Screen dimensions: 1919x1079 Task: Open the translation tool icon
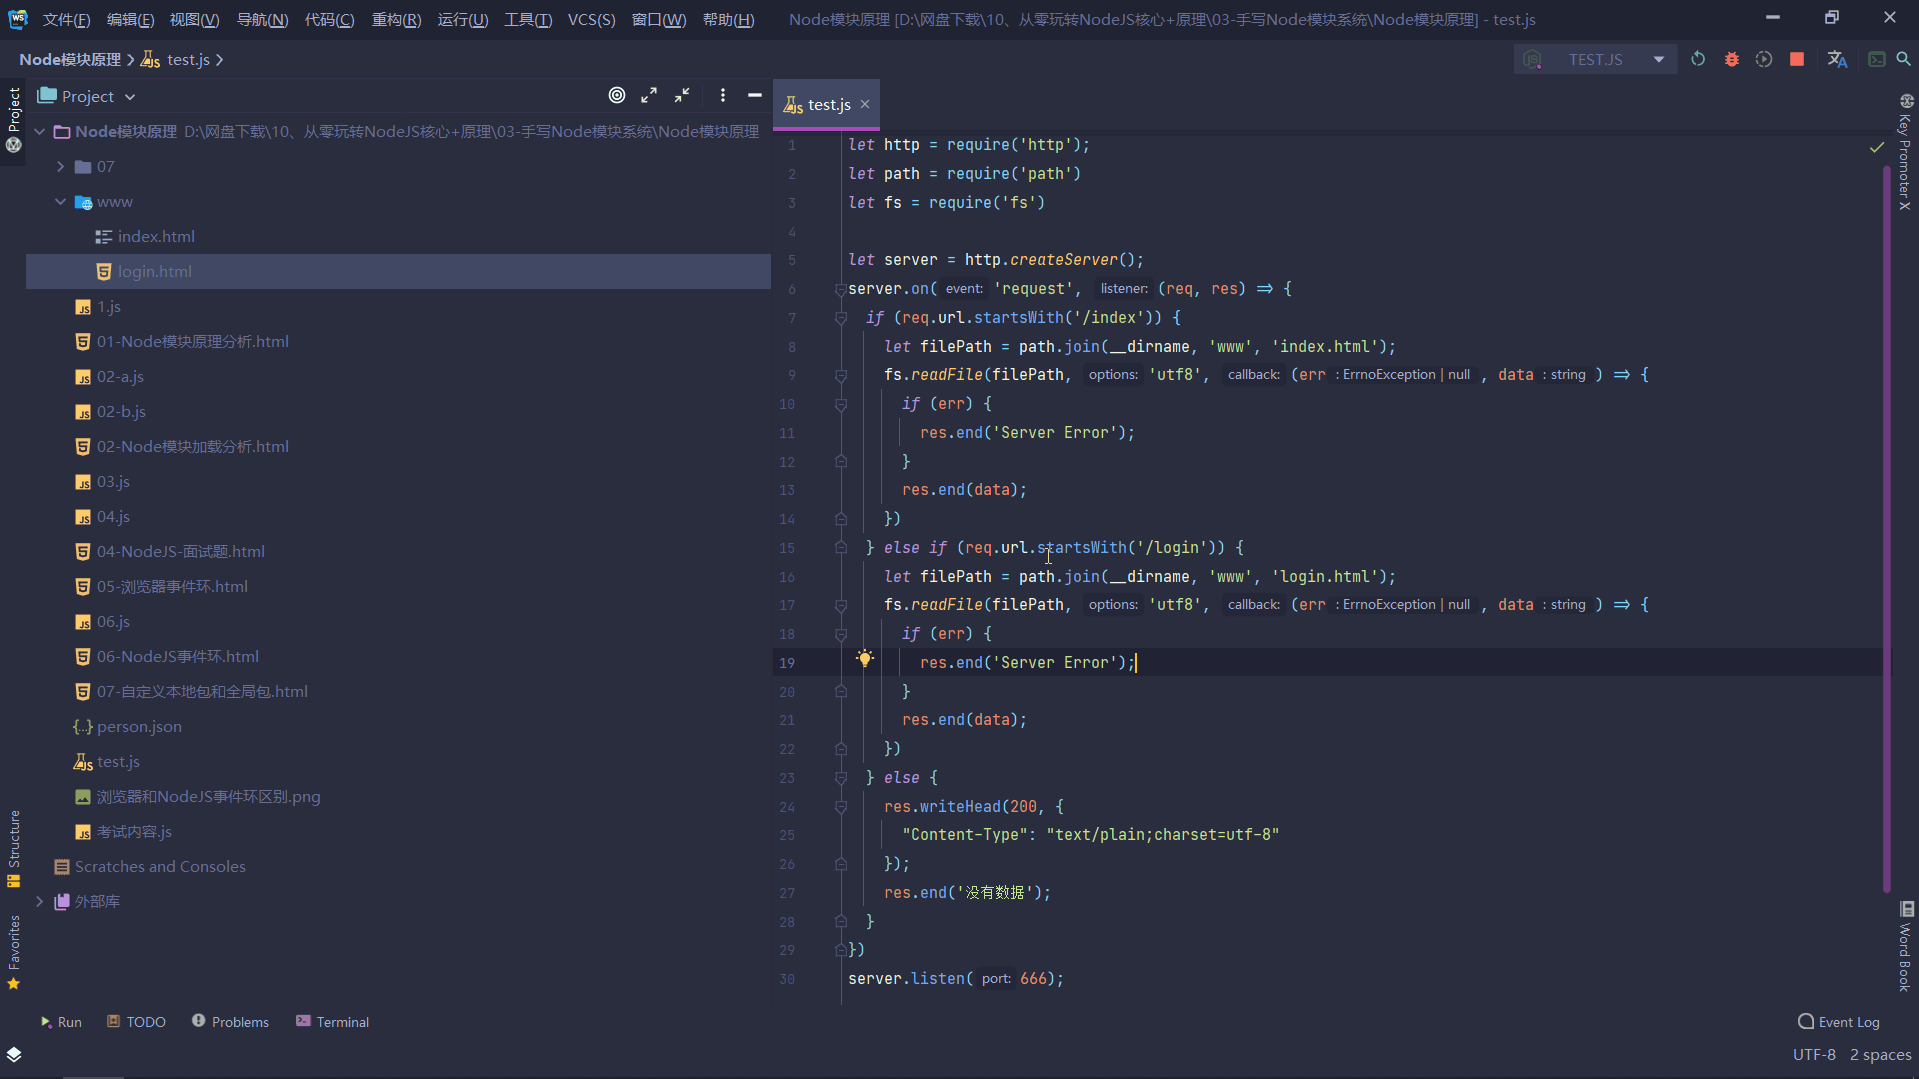tap(1837, 59)
